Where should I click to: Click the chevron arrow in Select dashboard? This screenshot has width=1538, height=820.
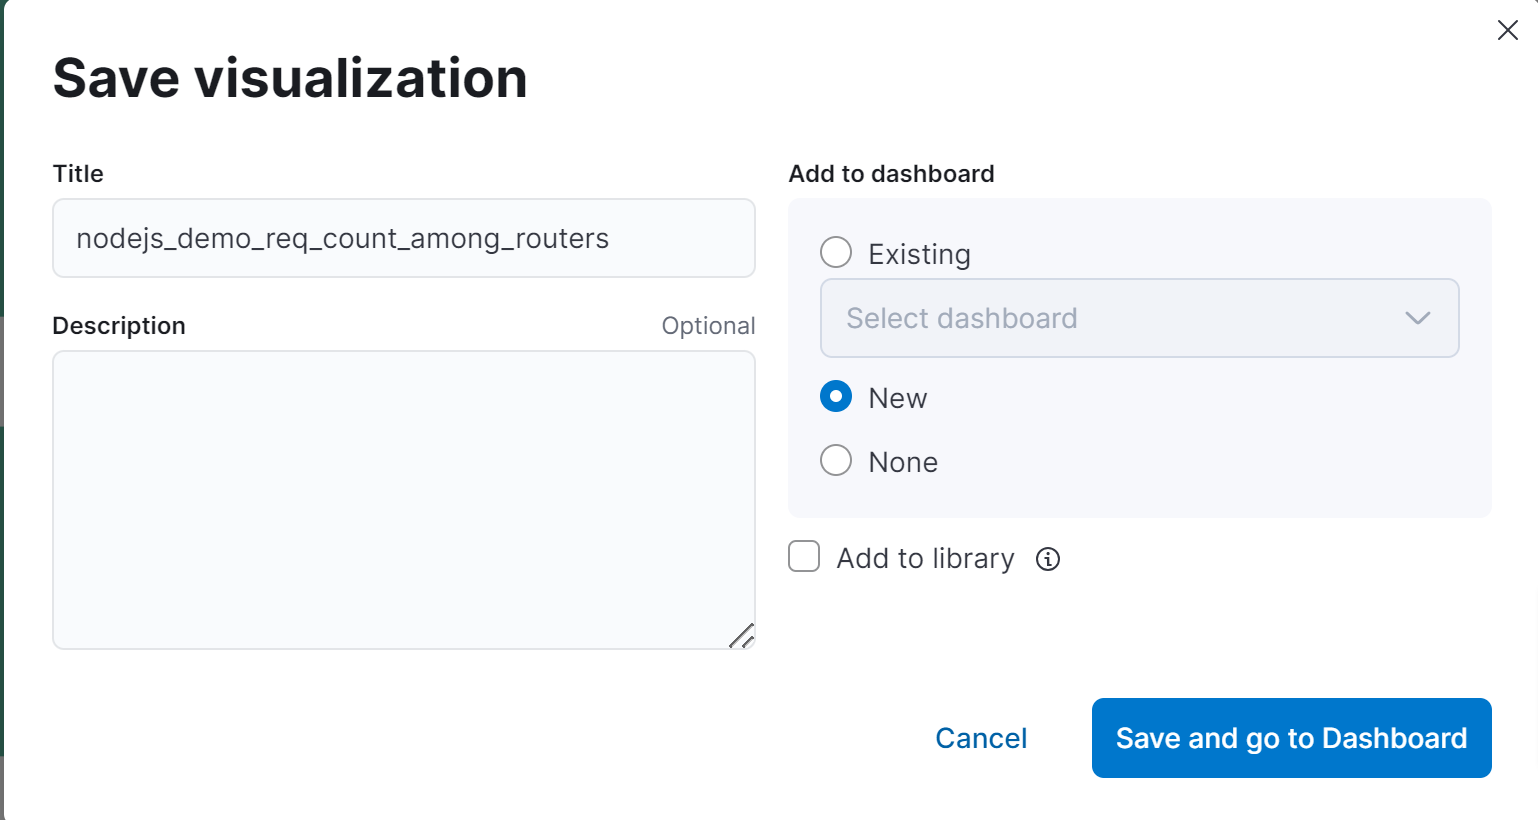click(1417, 318)
